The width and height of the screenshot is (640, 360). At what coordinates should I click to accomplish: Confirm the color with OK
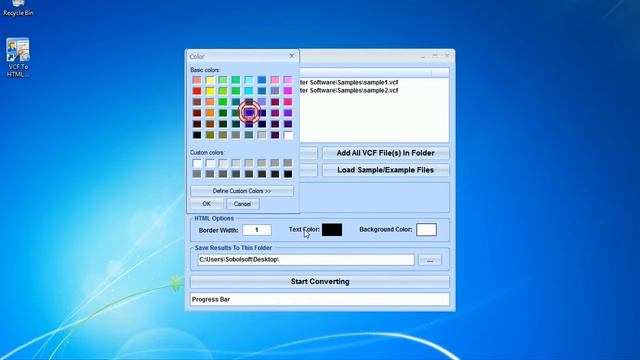[x=207, y=204]
